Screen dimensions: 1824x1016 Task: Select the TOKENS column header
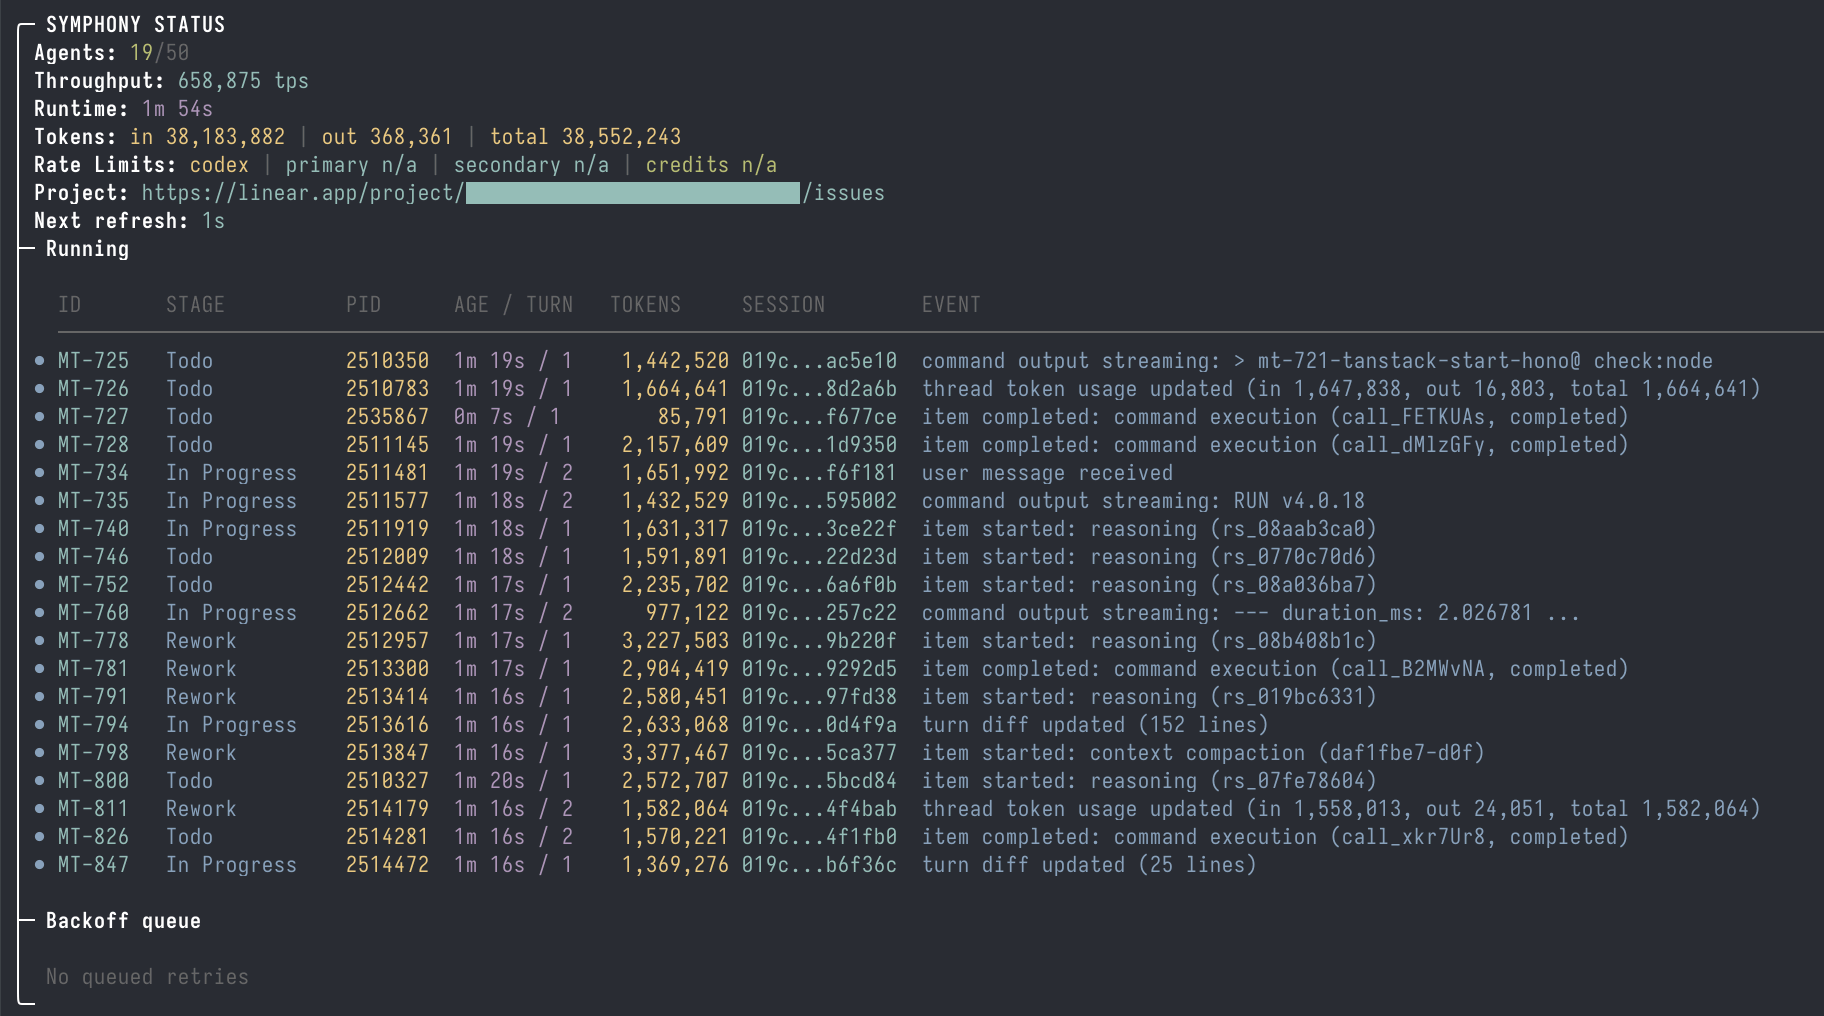[x=645, y=304]
